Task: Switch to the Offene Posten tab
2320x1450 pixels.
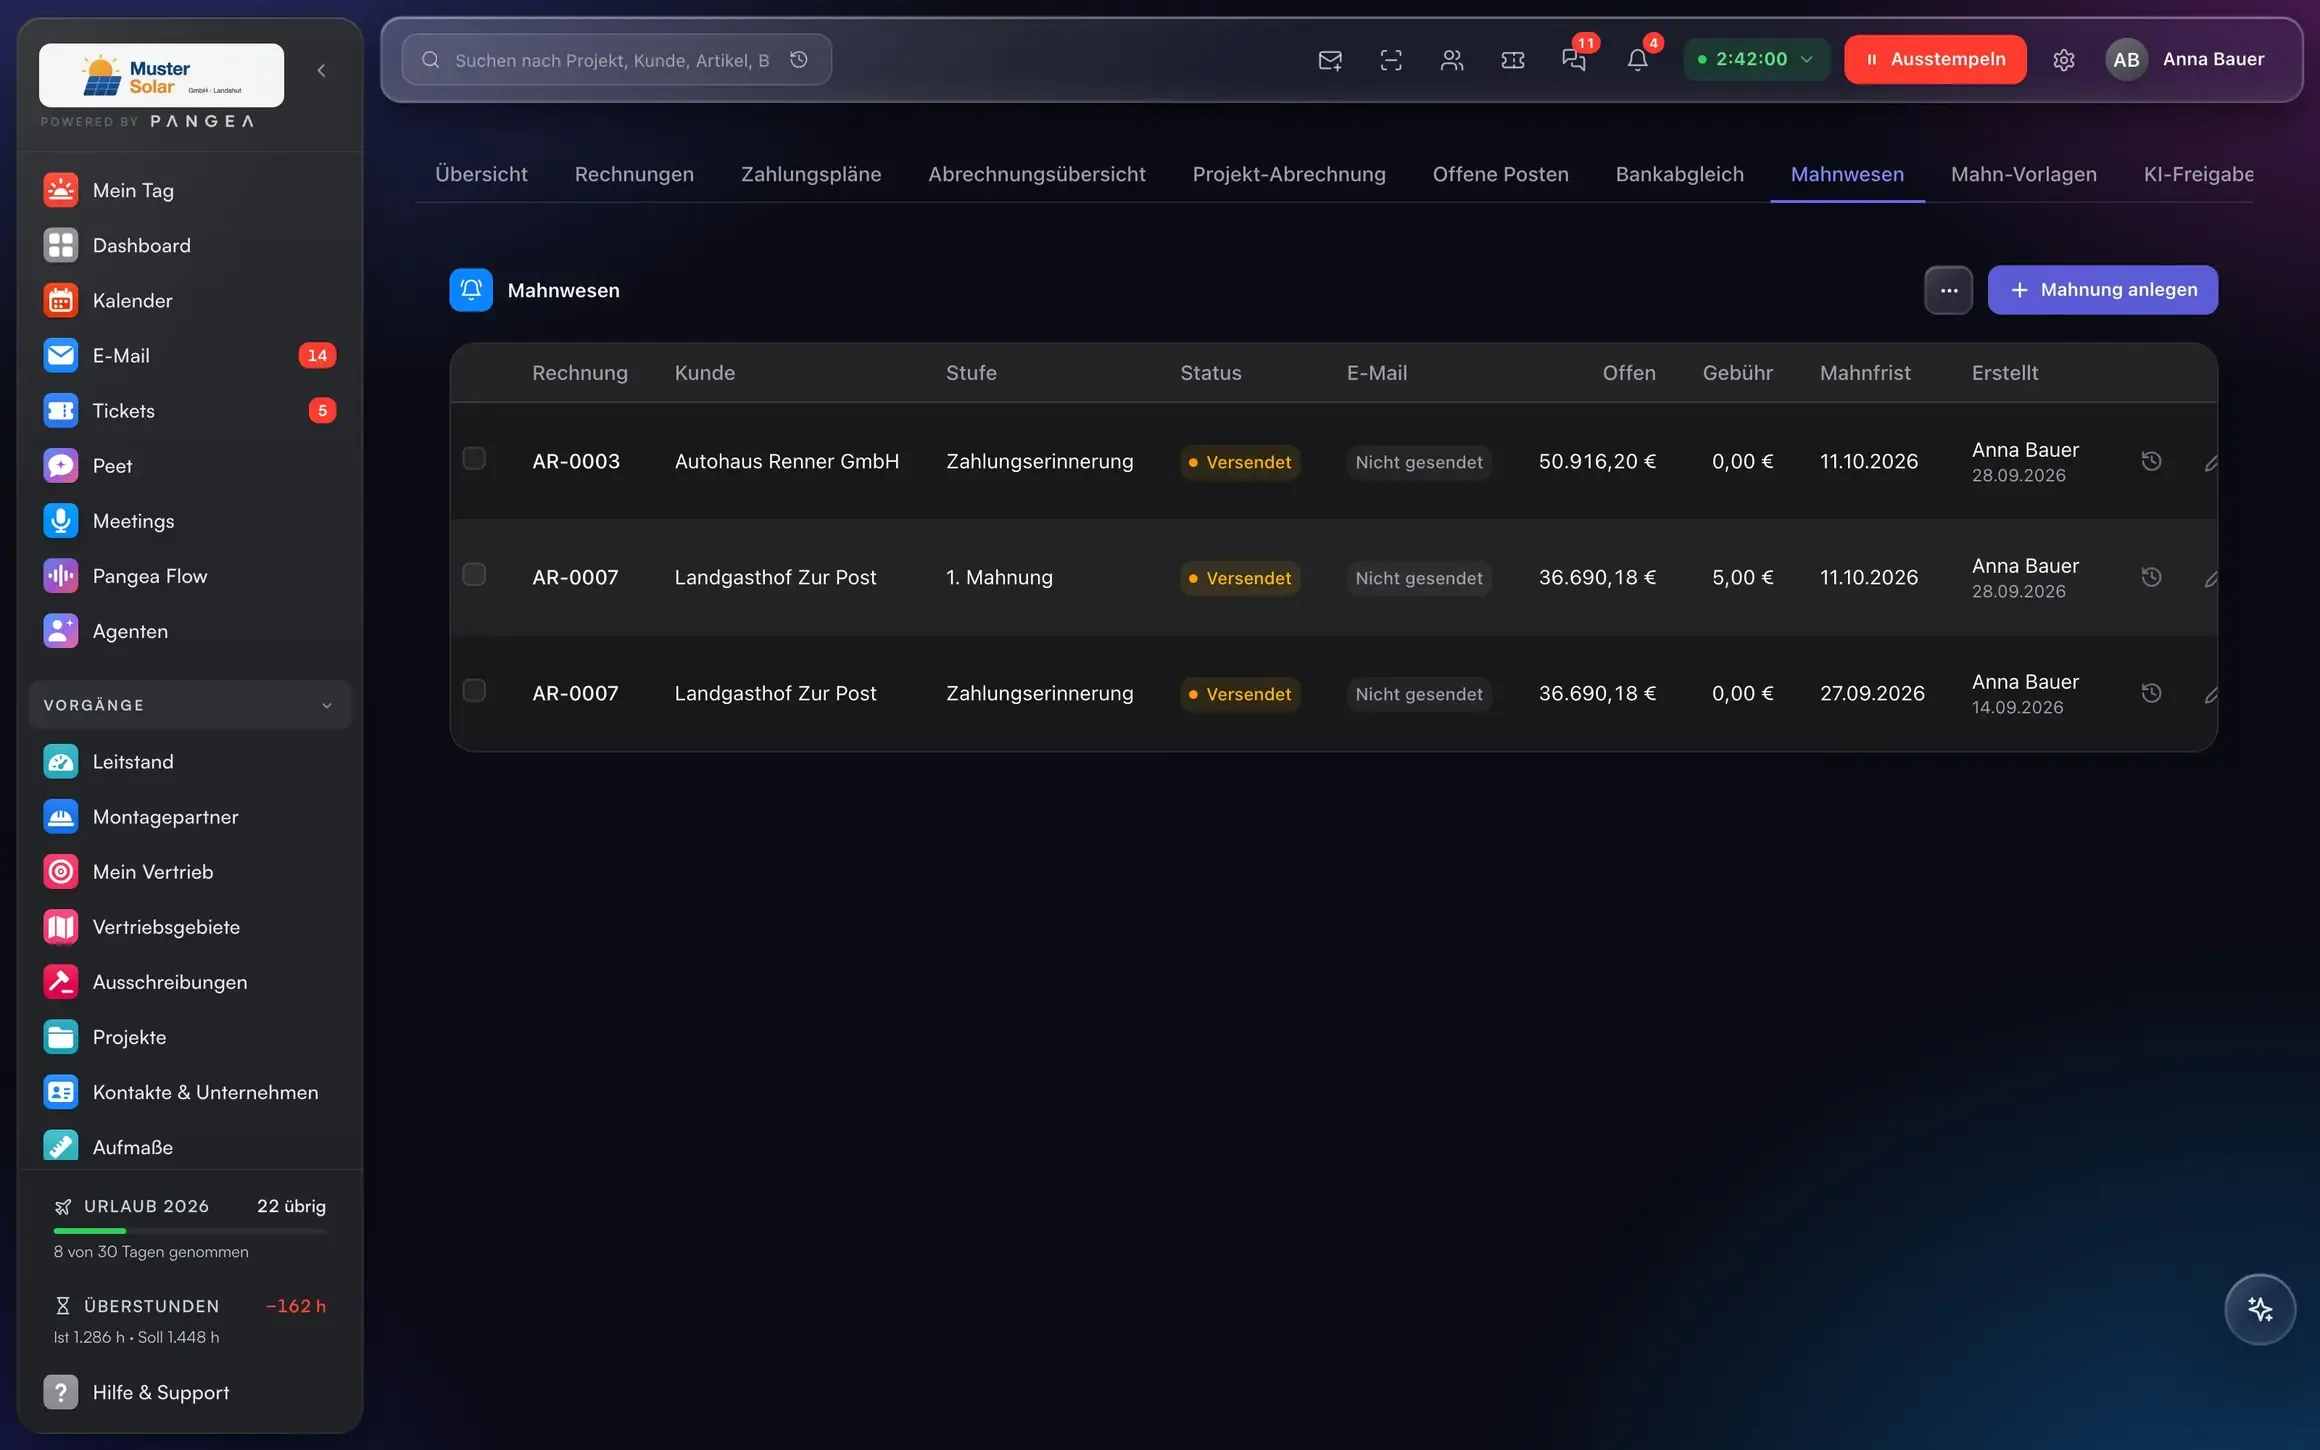Action: tap(1500, 174)
